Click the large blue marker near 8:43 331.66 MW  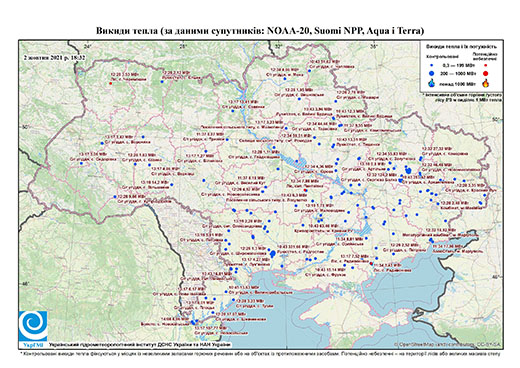[x=273, y=254]
